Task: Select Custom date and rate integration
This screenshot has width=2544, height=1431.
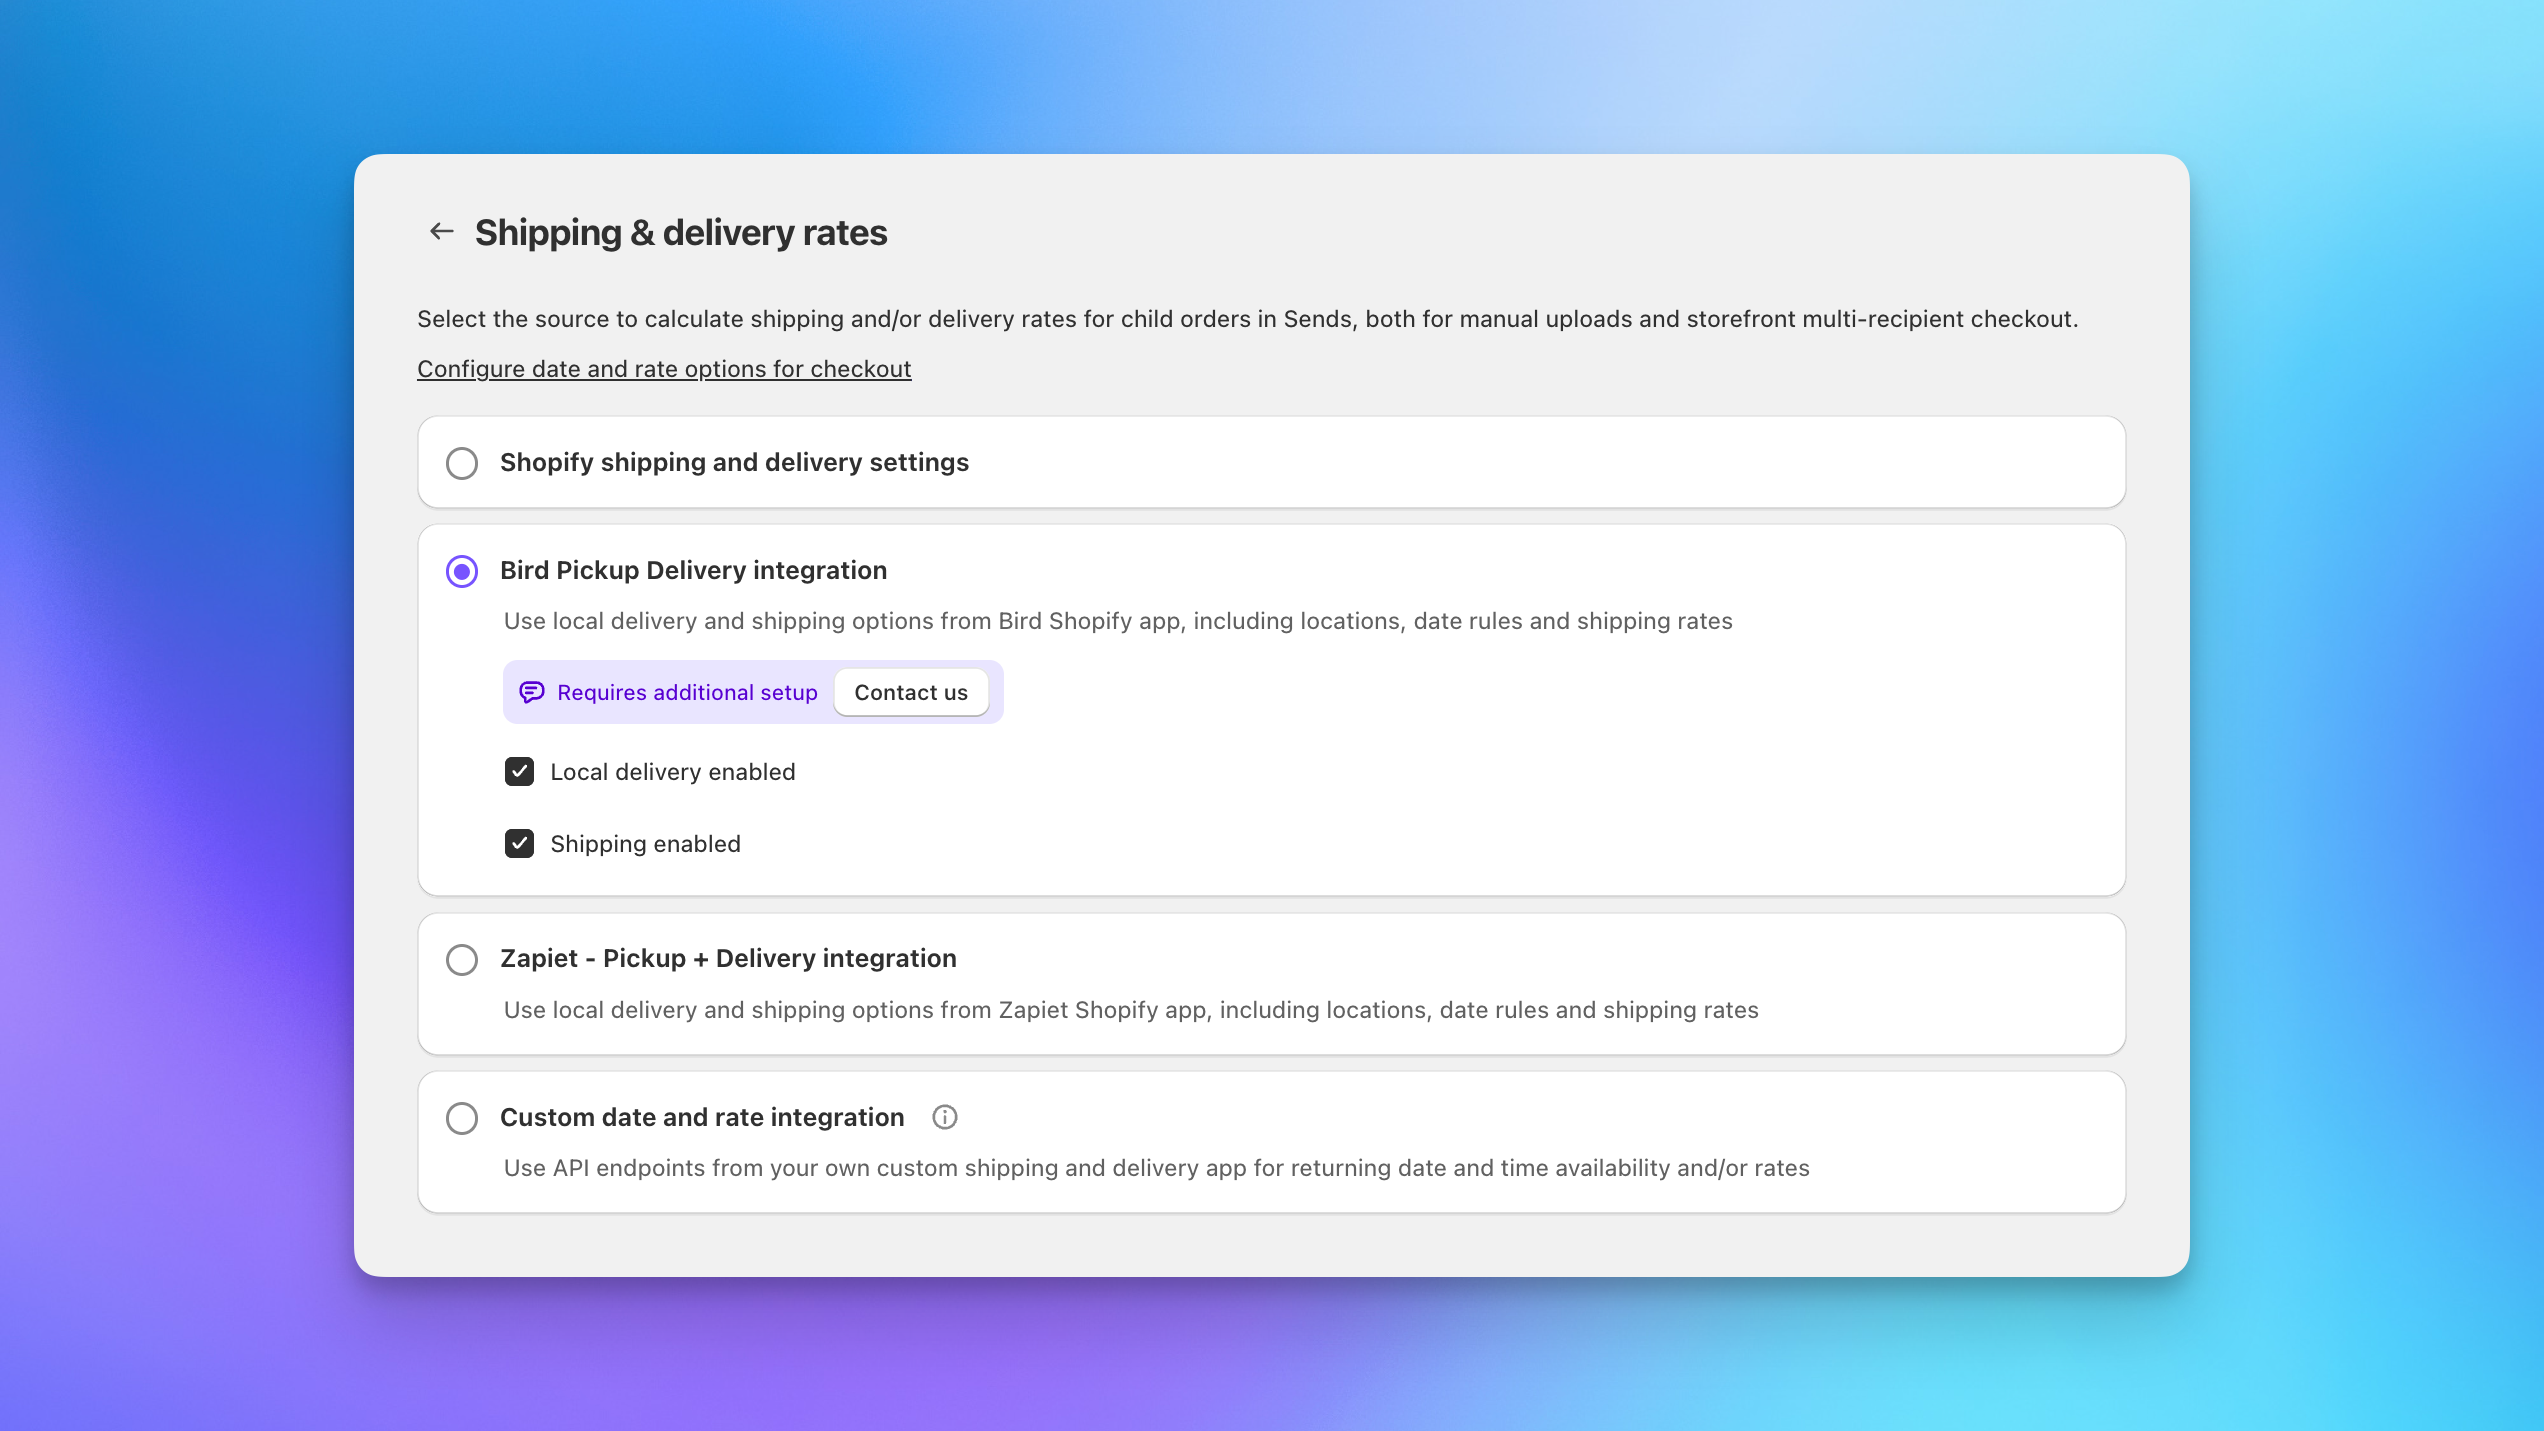Action: tap(461, 1118)
